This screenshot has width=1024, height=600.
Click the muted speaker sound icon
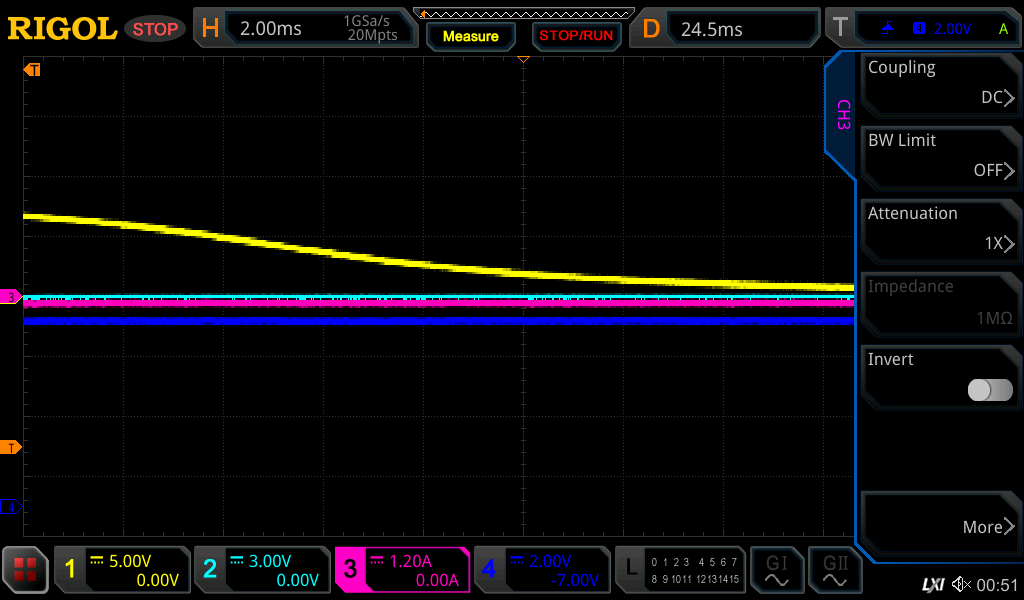pos(961,584)
